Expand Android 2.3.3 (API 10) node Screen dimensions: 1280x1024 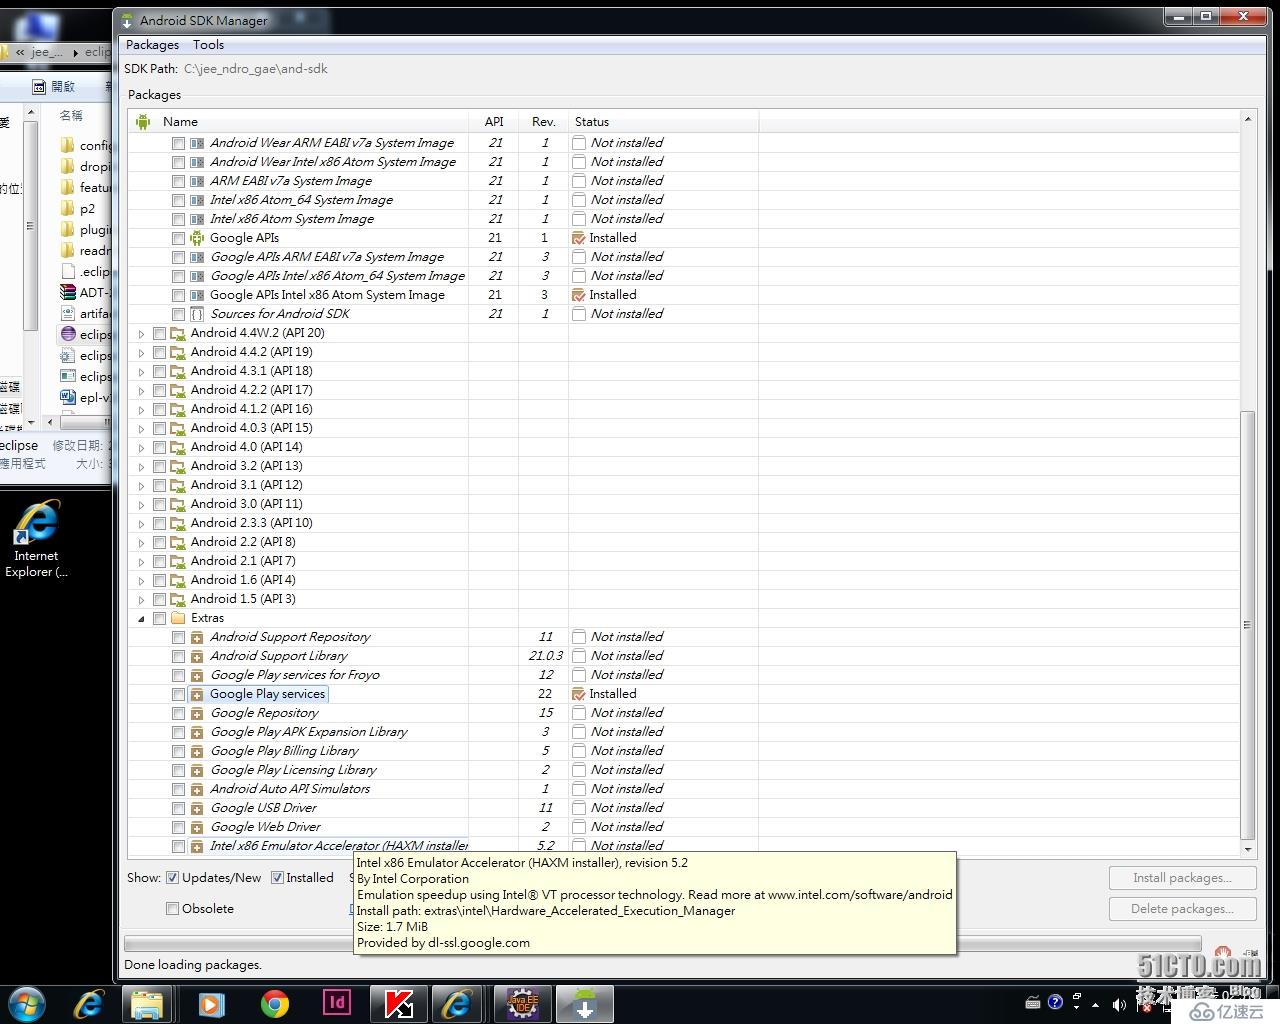click(141, 524)
